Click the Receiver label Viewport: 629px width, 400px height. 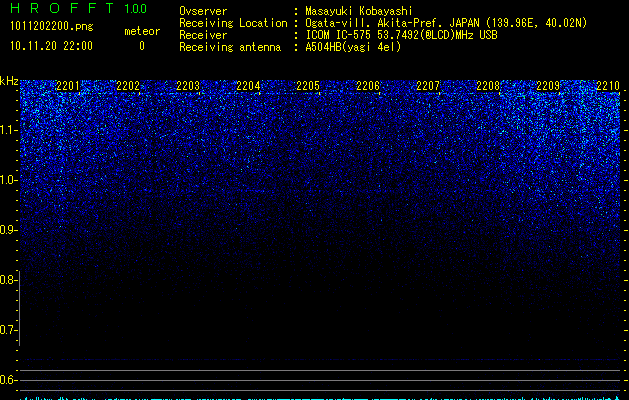(203, 35)
